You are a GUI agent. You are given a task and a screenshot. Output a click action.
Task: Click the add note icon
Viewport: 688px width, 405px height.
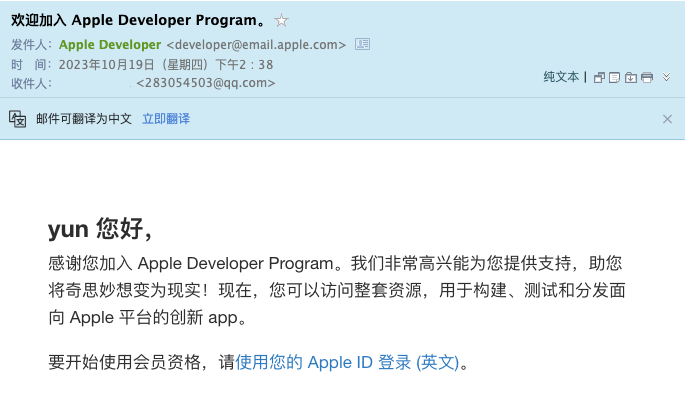[x=615, y=78]
